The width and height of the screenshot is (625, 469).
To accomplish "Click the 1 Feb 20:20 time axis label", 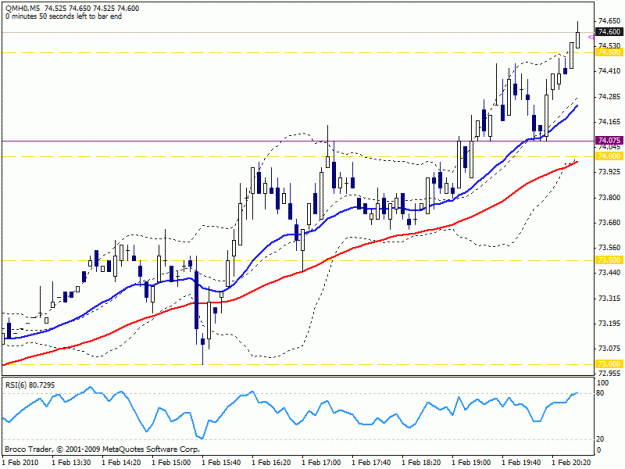I will (x=571, y=462).
